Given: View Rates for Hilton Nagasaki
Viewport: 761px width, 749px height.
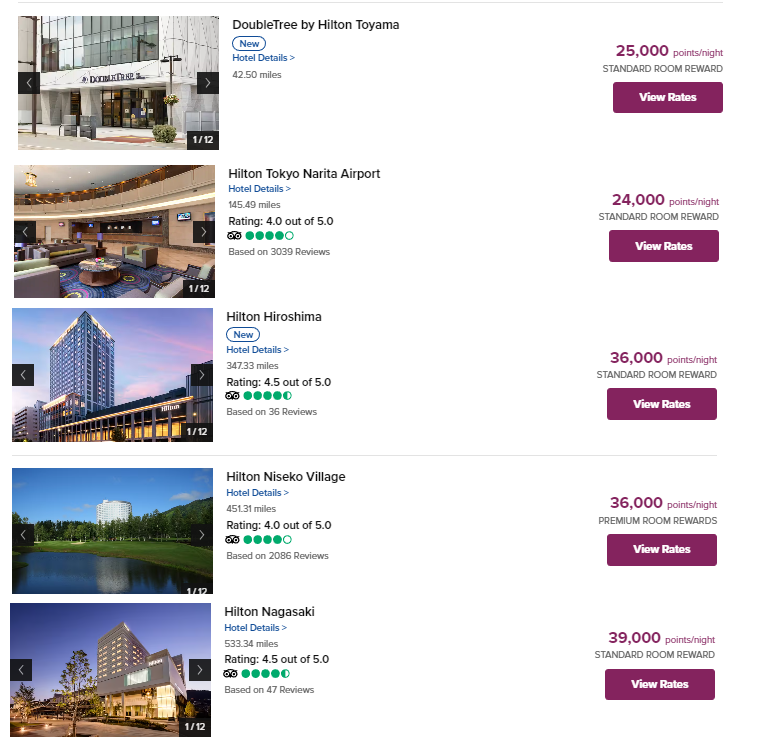Looking at the screenshot, I should [x=659, y=684].
